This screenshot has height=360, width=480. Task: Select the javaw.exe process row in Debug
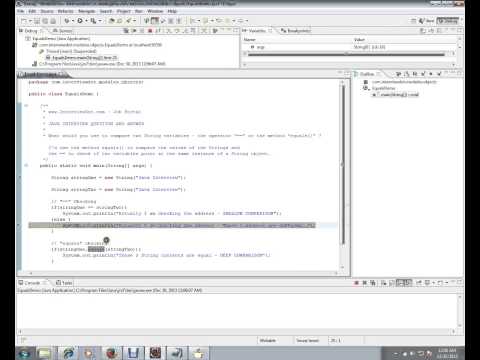pos(99,63)
